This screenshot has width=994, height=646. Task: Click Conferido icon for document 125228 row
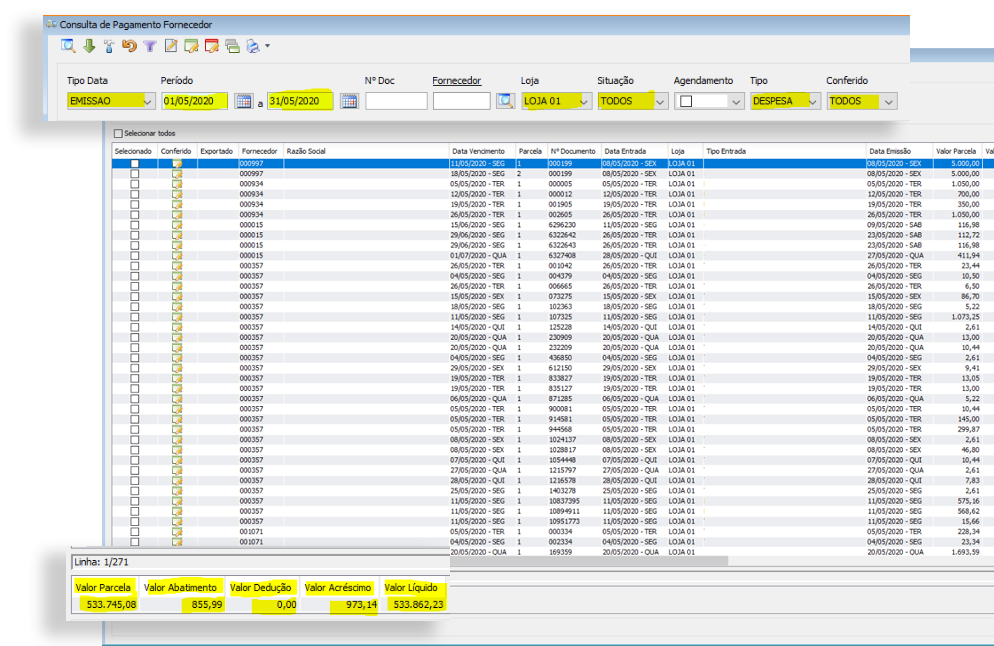click(177, 327)
